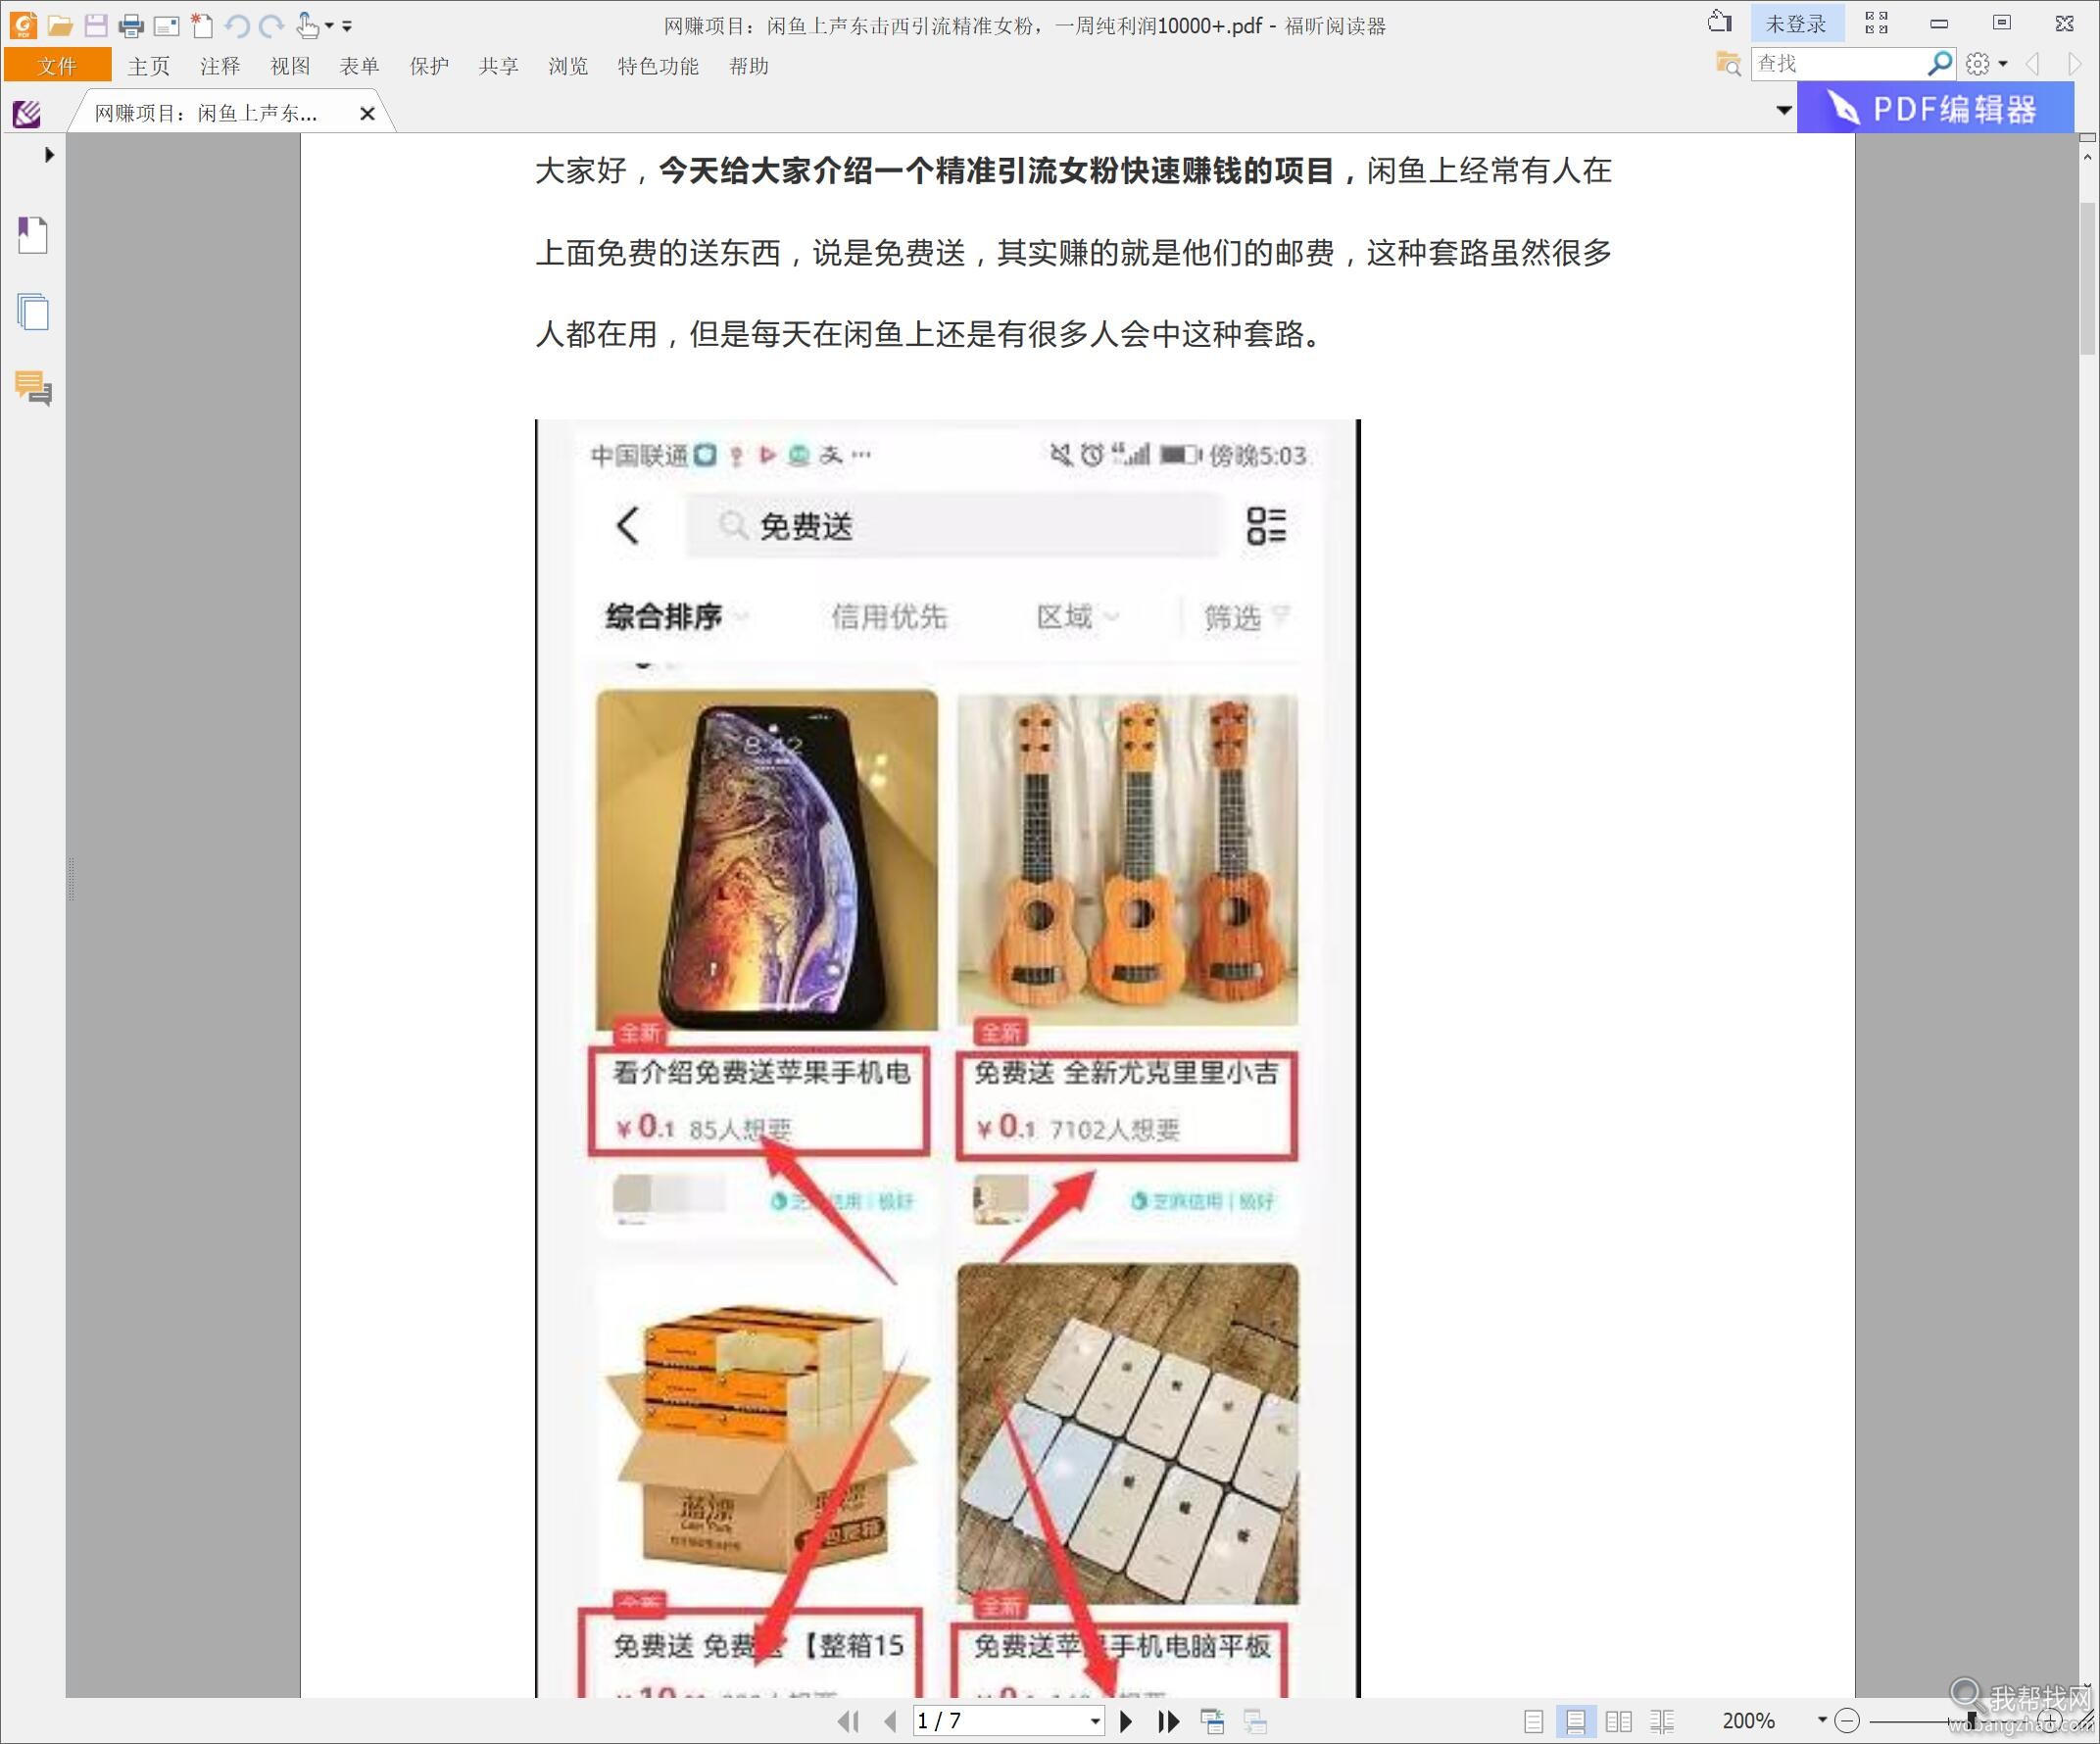Image resolution: width=2100 pixels, height=1744 pixels.
Task: Expand the 200% zoom level dropdown
Action: pos(1822,1720)
